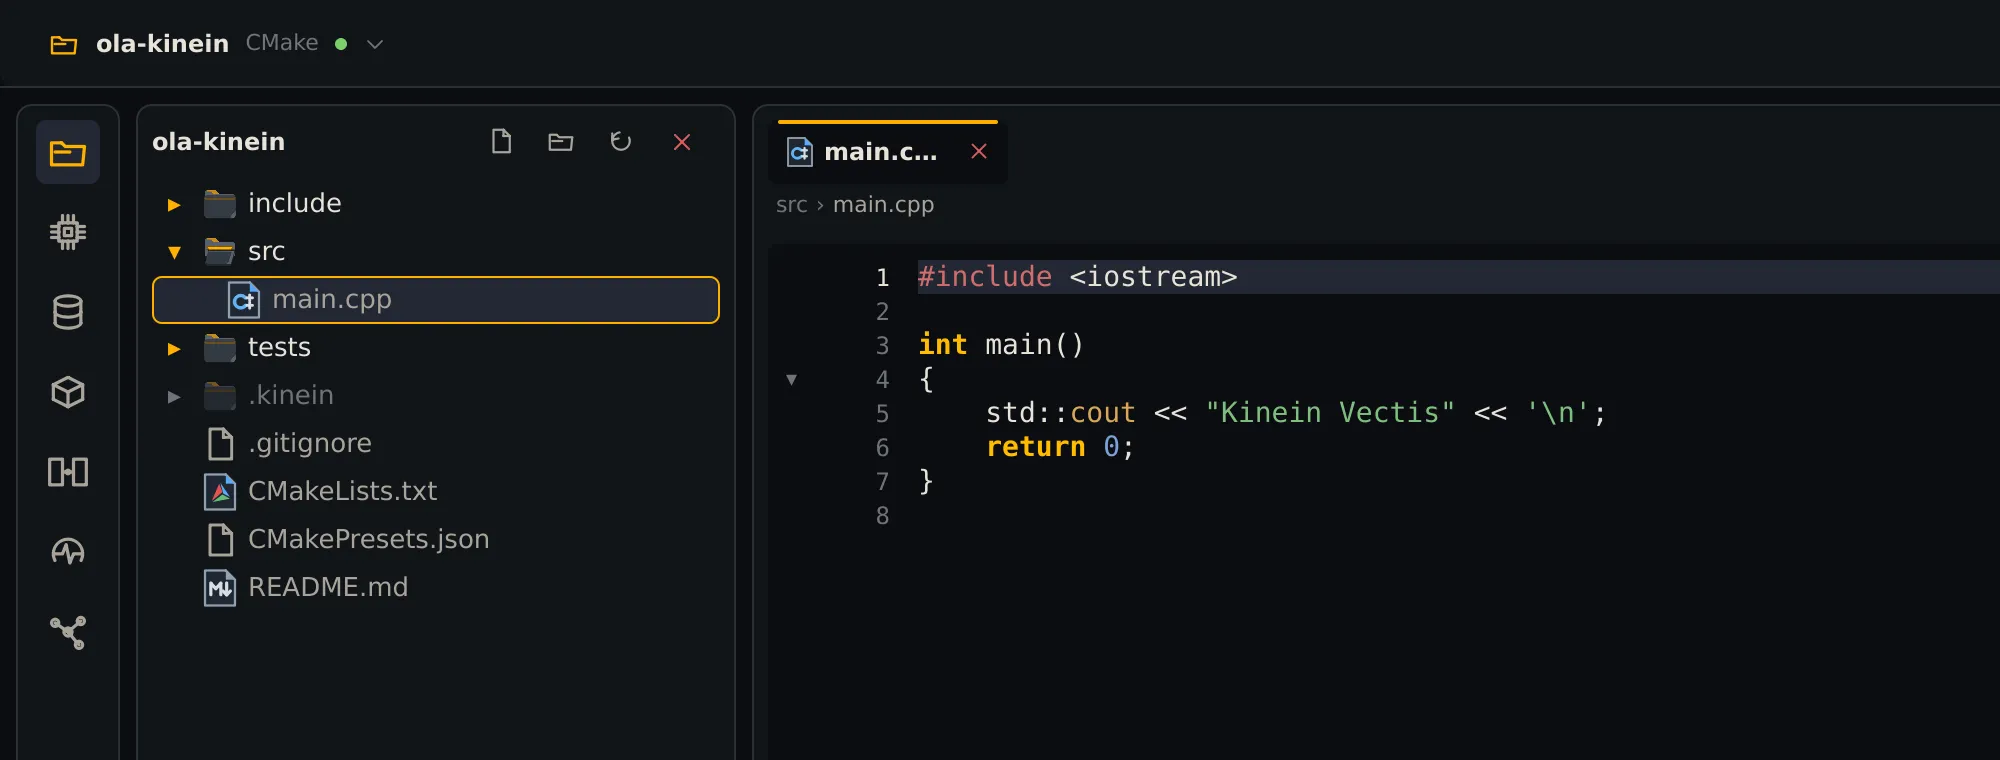Click the CMake label in title bar

(282, 43)
